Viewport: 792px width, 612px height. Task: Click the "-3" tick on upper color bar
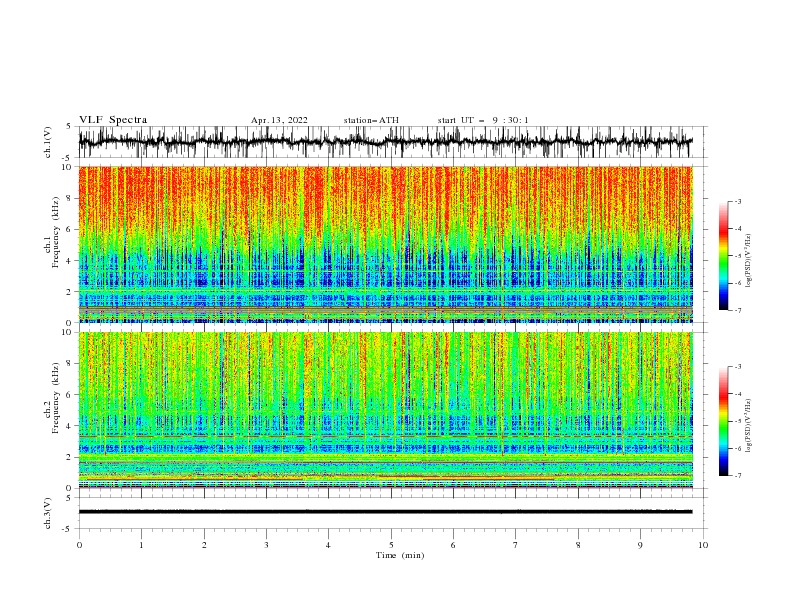point(738,201)
